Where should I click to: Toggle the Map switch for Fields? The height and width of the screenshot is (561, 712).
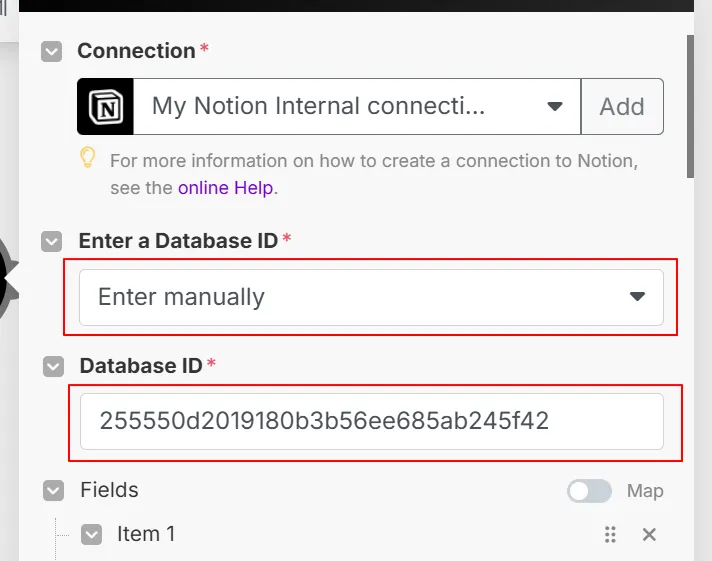589,491
